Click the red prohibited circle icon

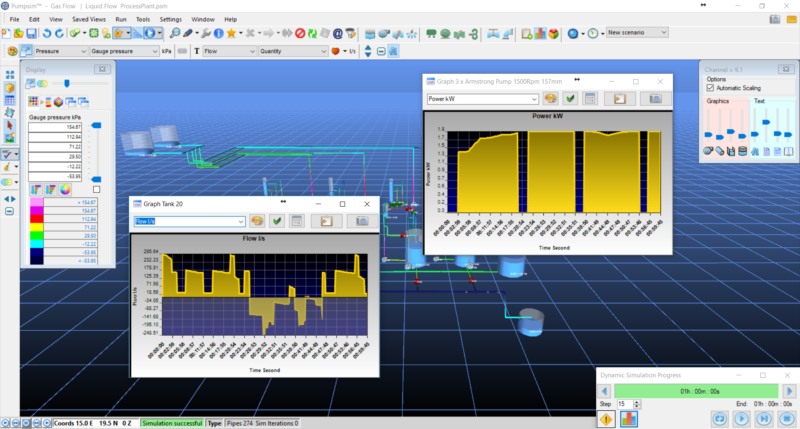pos(300,33)
